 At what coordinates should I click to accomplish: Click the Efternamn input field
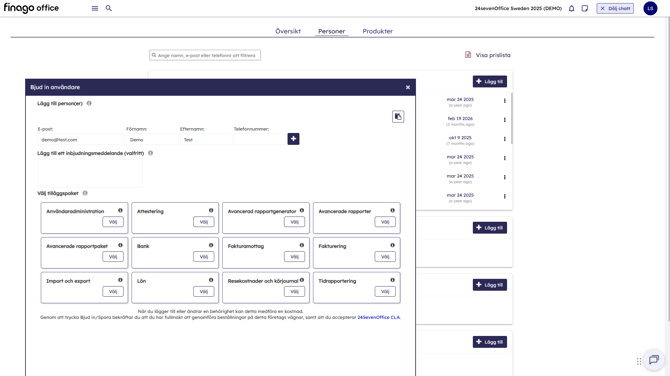pos(206,140)
